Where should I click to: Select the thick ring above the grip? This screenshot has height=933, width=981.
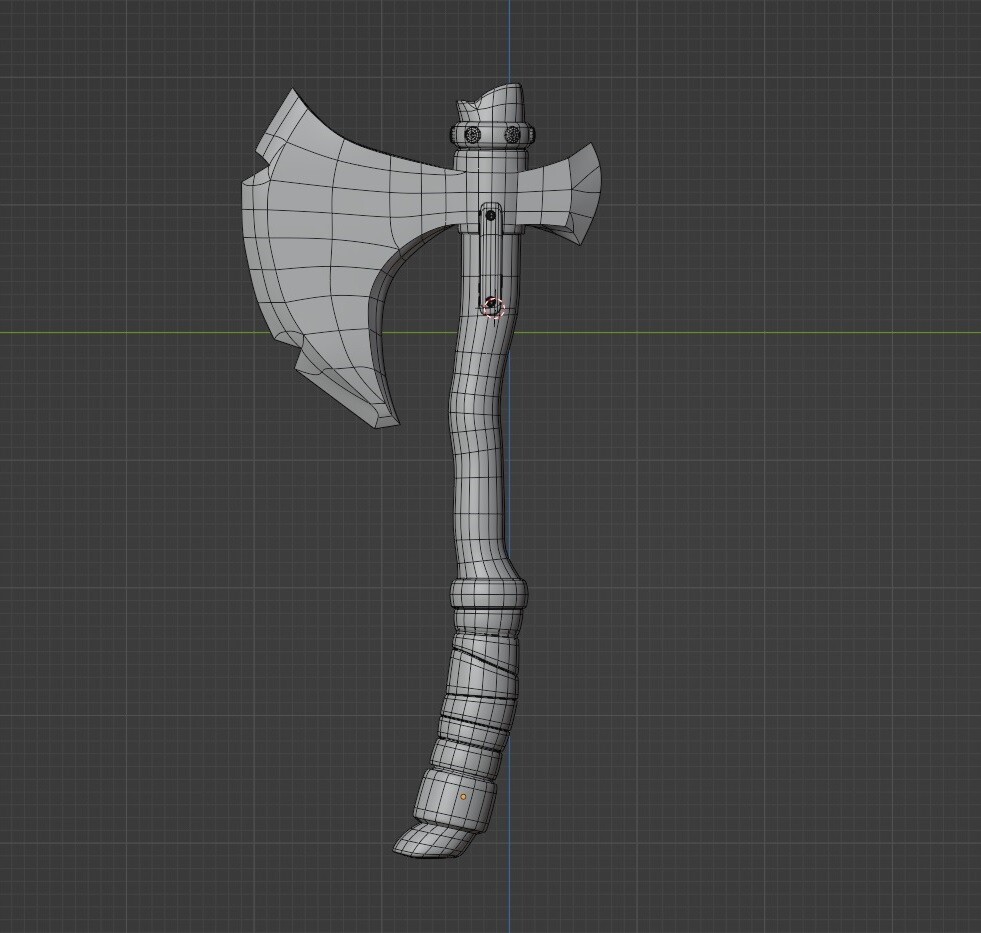click(x=488, y=593)
